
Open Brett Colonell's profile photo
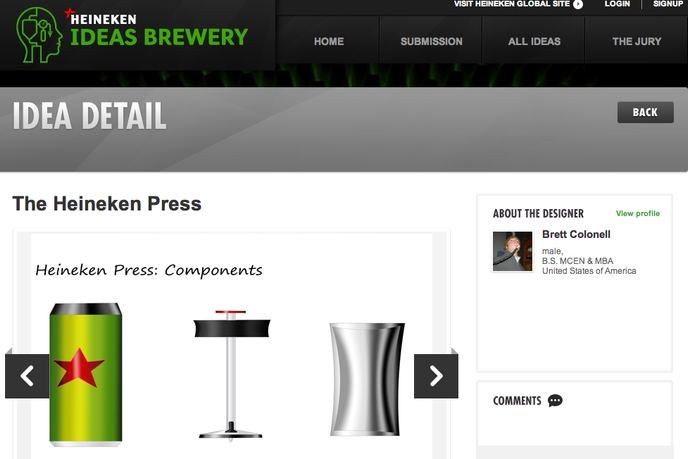click(x=512, y=251)
